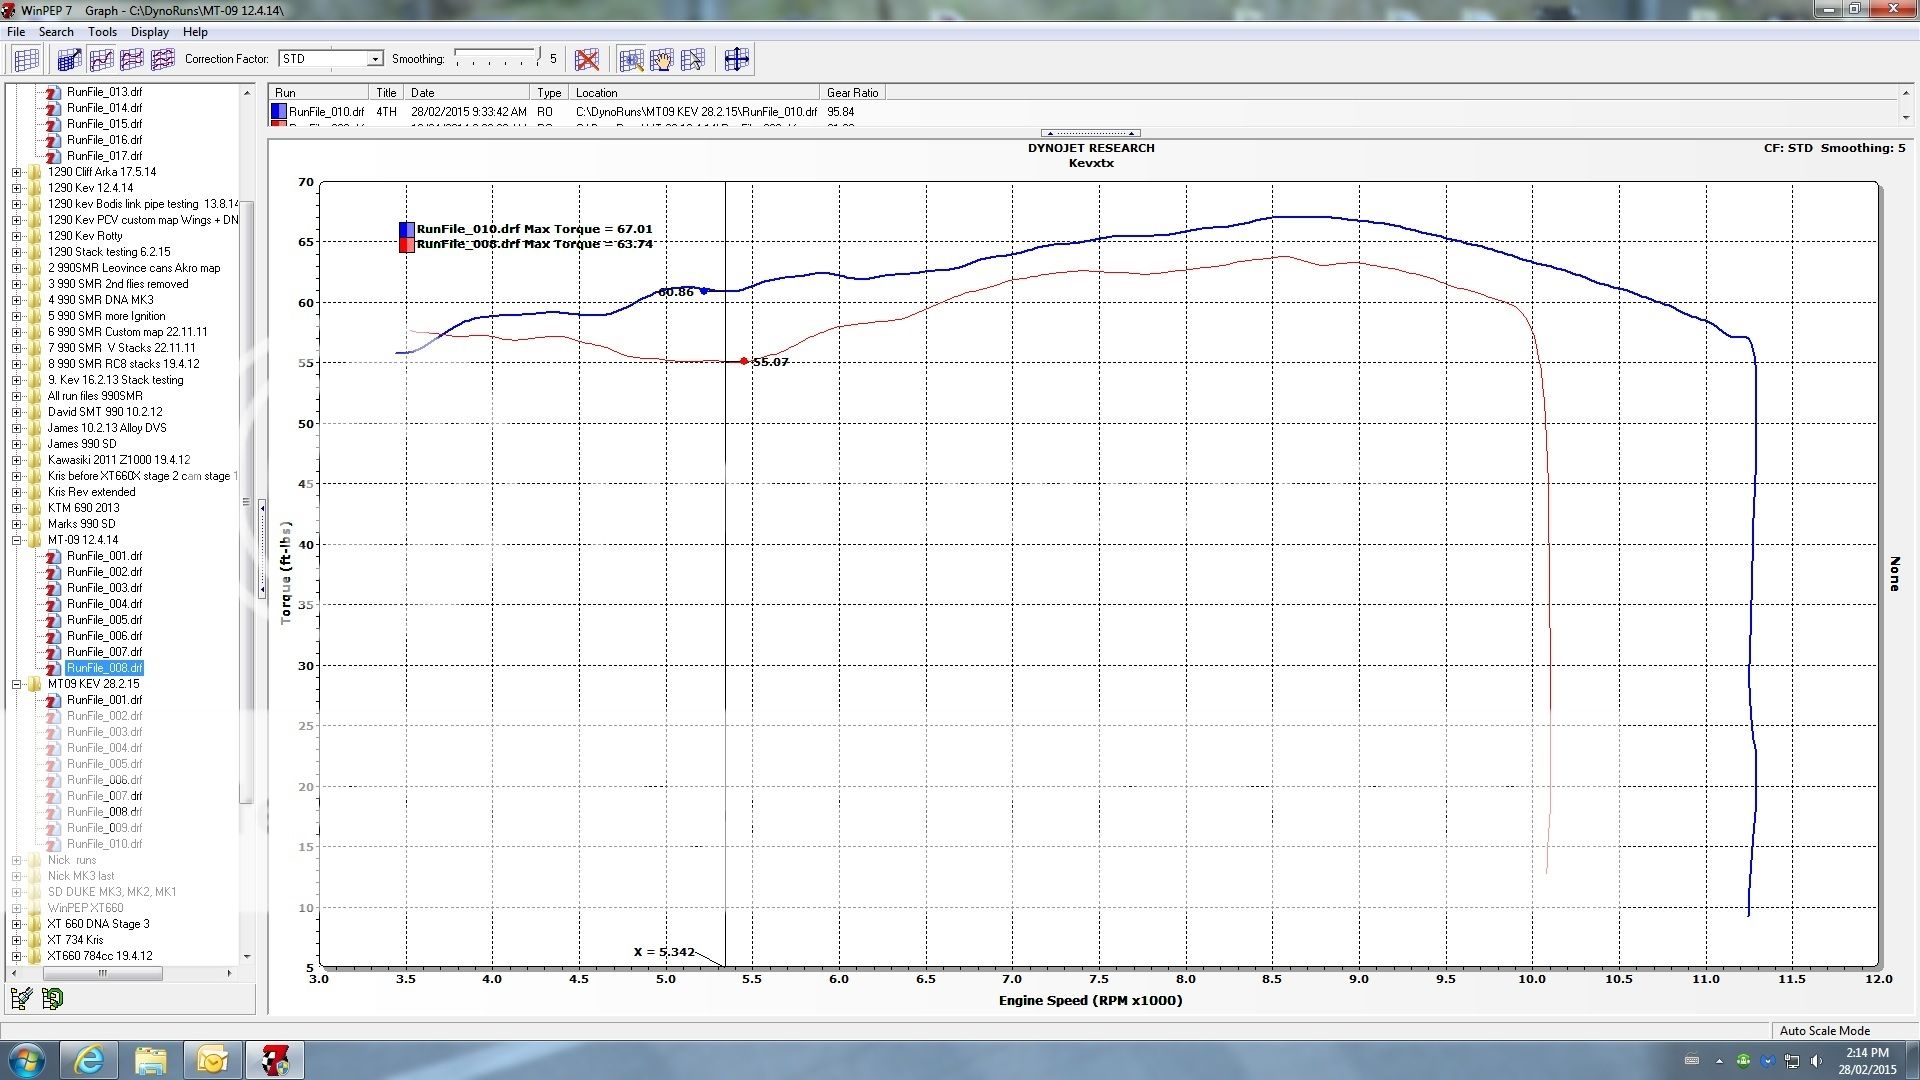1920x1080 pixels.
Task: Open the Correction Factor dropdown
Action: [x=375, y=58]
